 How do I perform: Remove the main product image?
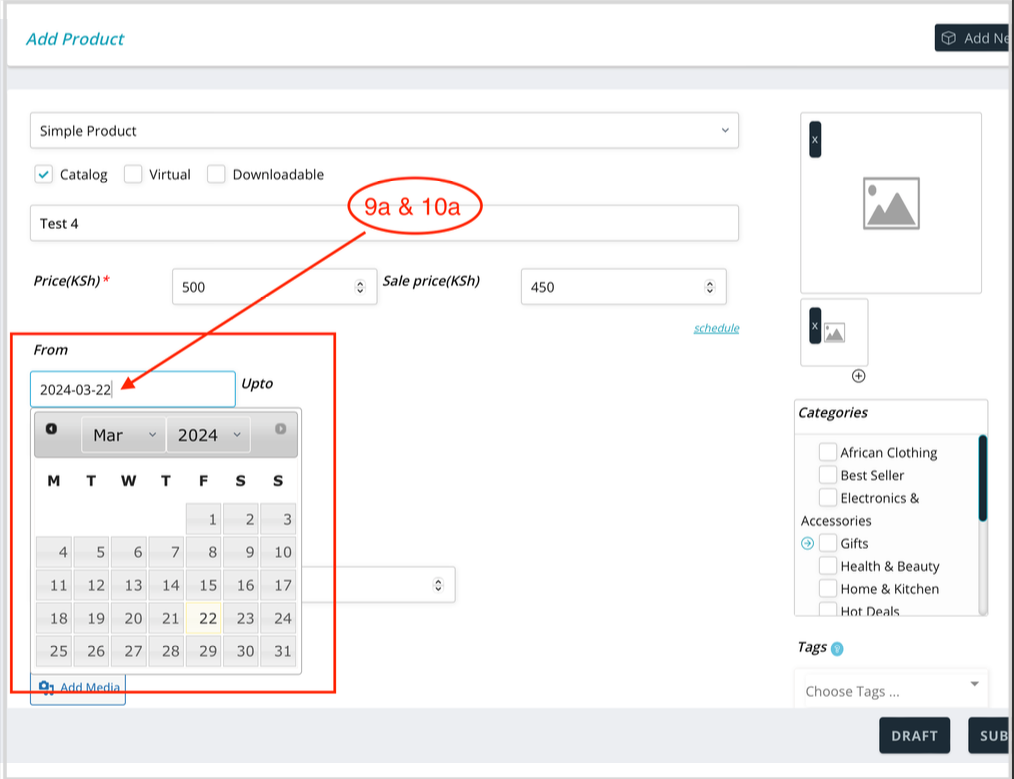click(815, 139)
